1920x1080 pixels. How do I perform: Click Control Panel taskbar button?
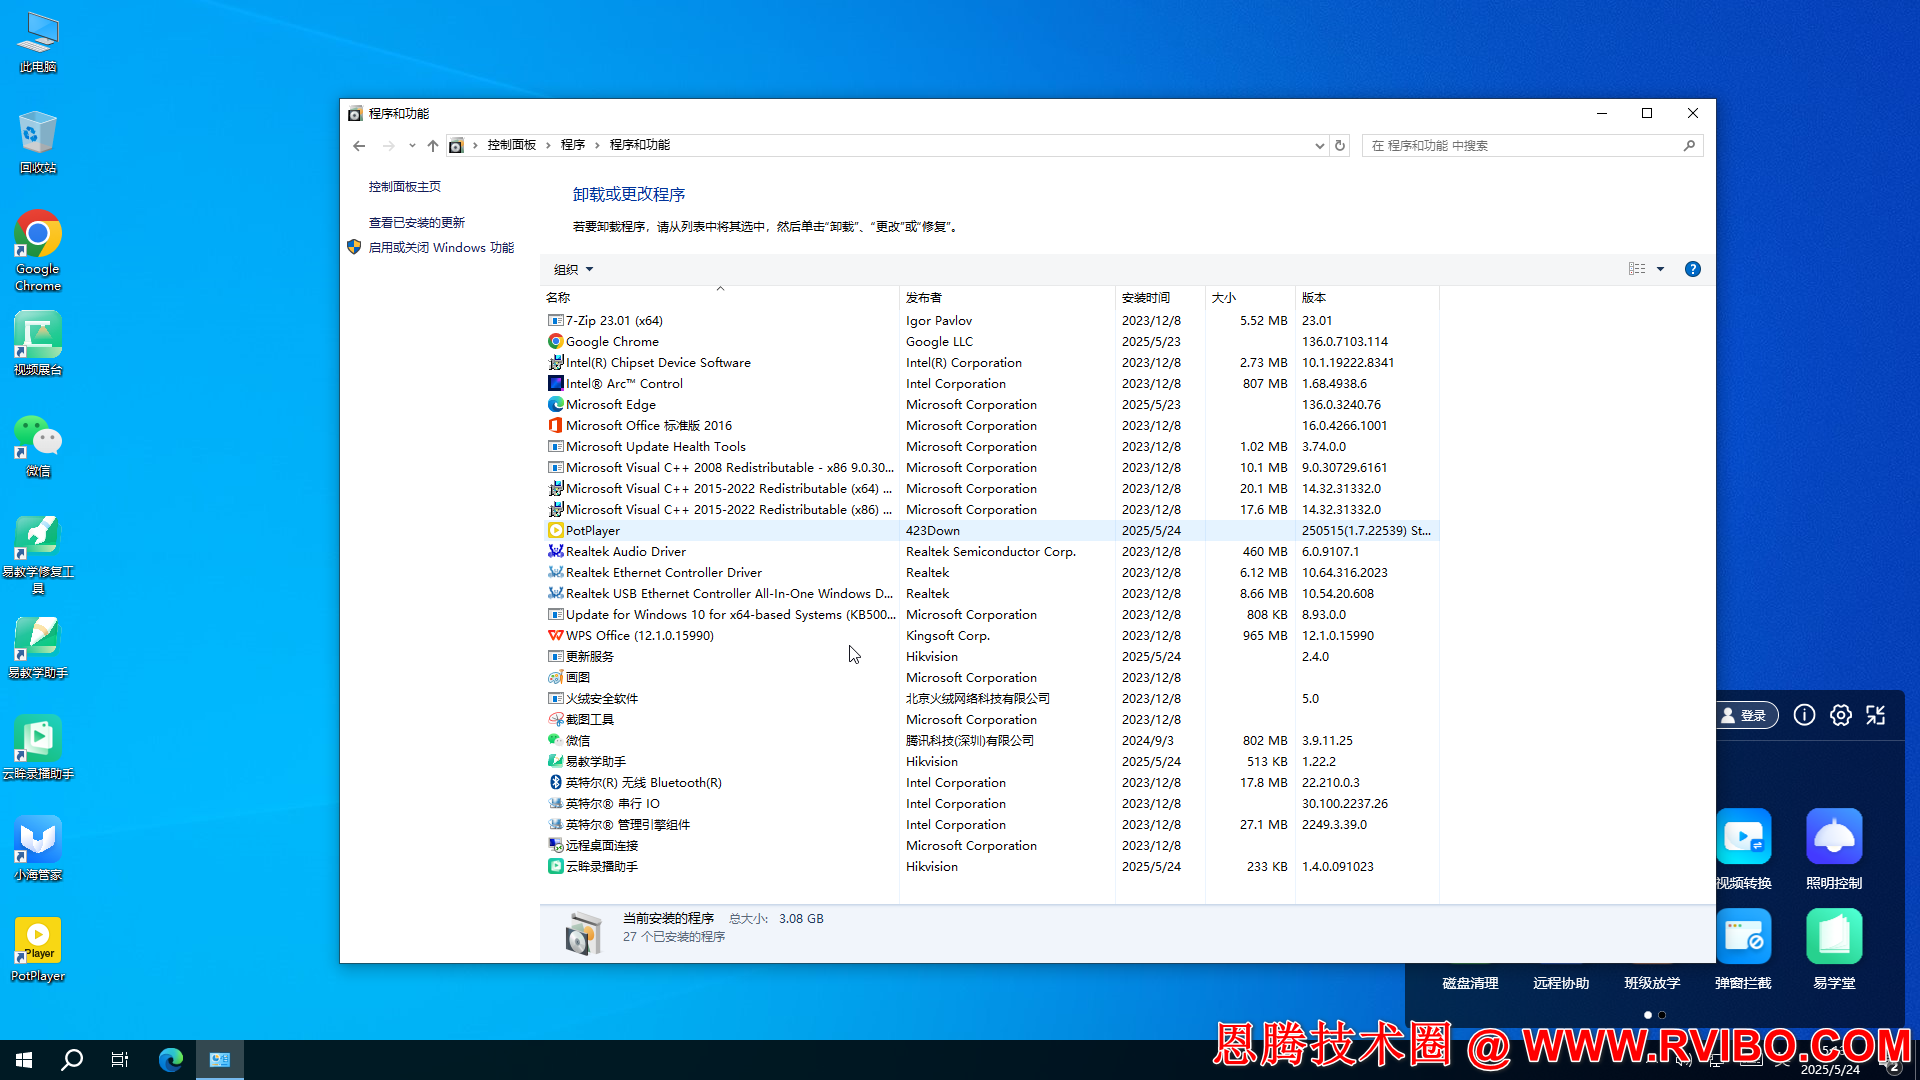tap(220, 1059)
